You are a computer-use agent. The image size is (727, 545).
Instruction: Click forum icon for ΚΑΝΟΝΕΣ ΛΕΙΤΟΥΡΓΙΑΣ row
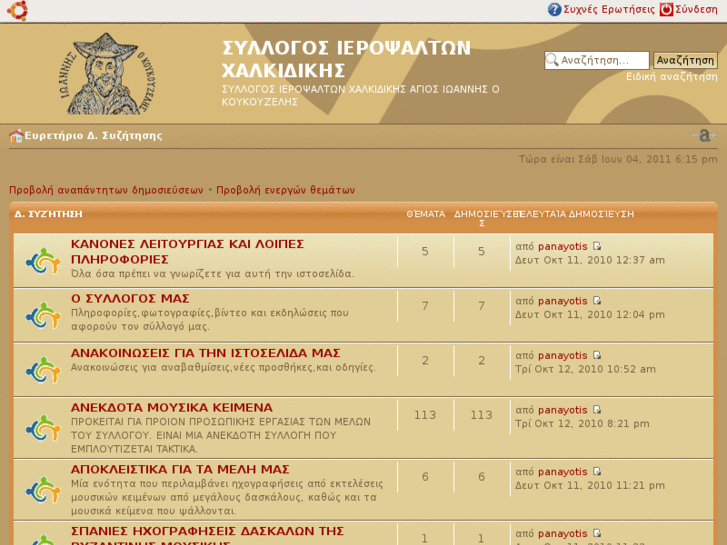43,261
